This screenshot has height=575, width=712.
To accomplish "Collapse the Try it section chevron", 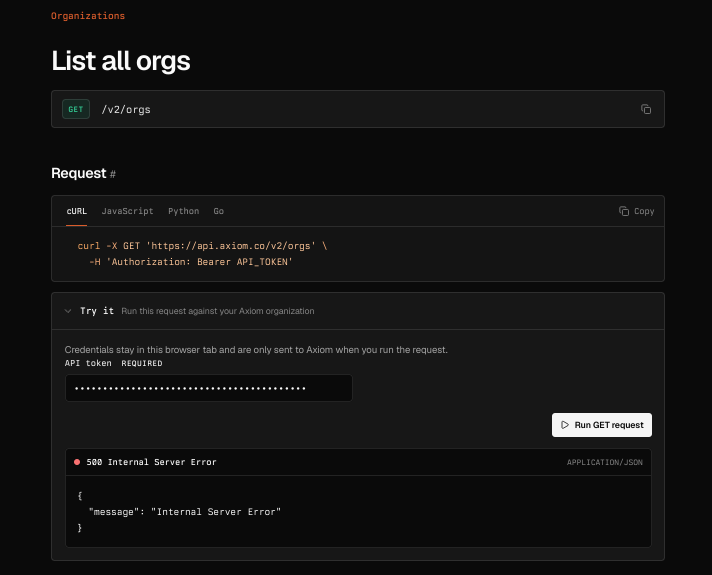I will [68, 311].
